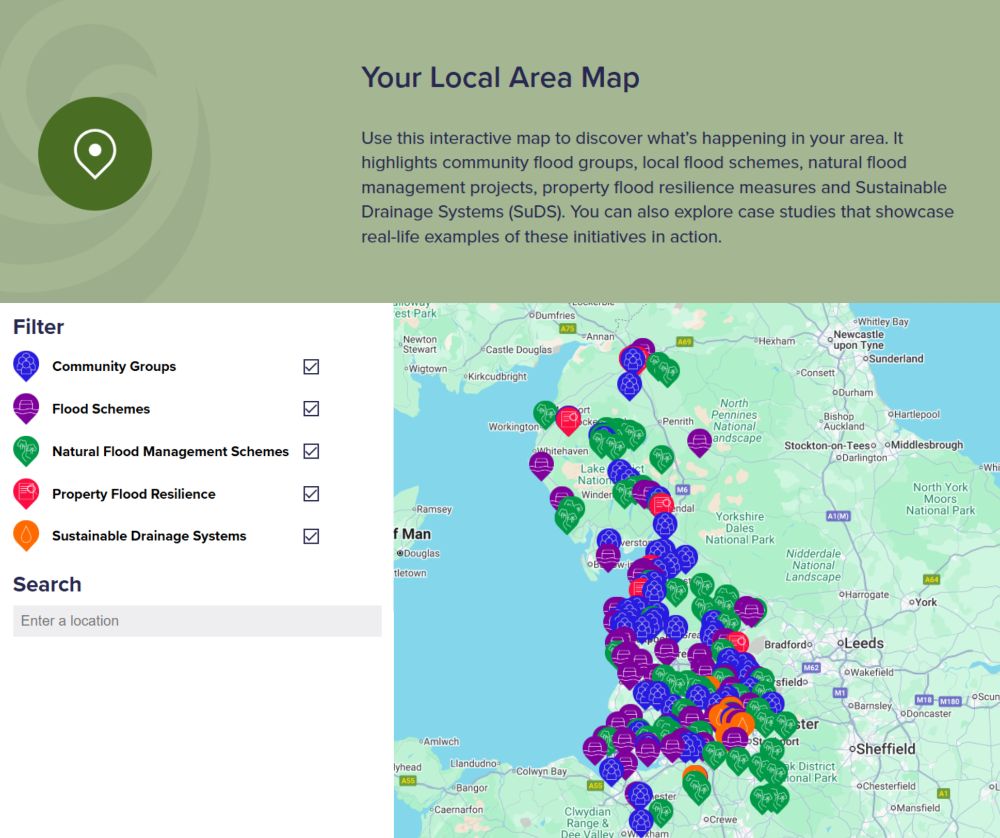Click the Crewe label on the map
The height and width of the screenshot is (838, 1000).
[723, 820]
